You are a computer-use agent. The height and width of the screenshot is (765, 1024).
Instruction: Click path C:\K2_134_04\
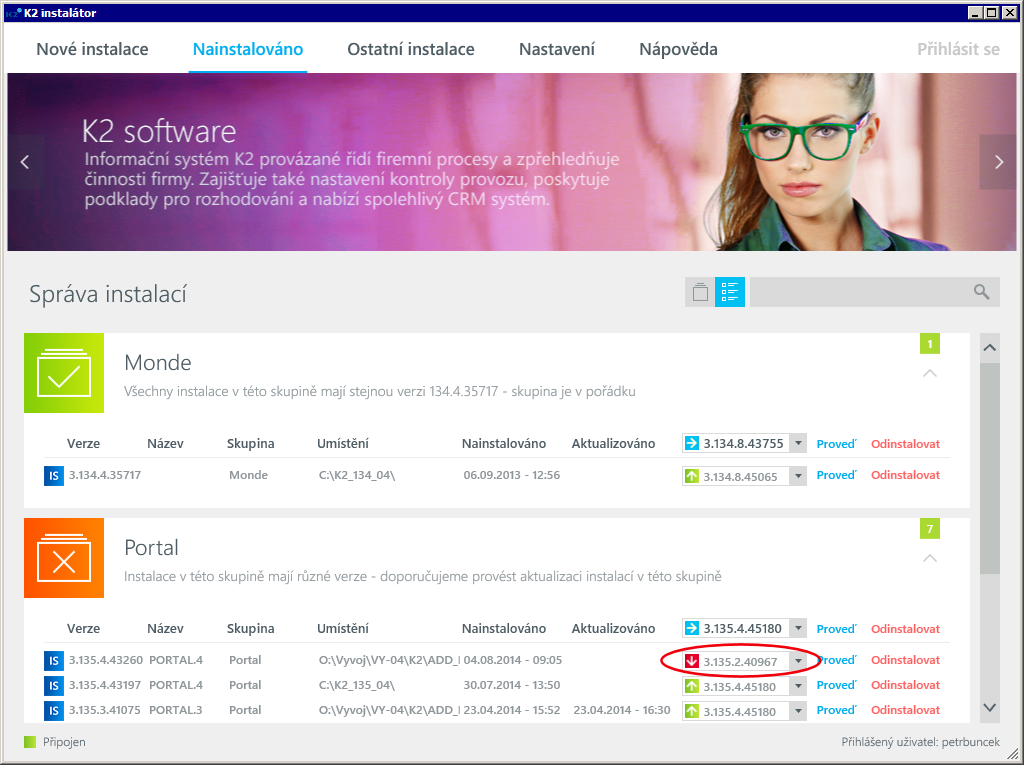click(x=357, y=475)
